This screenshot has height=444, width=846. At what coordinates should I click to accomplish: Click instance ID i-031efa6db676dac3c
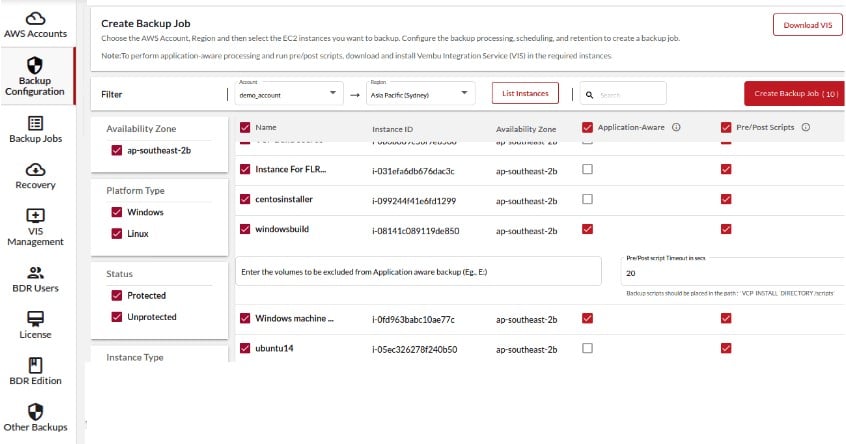[413, 172]
